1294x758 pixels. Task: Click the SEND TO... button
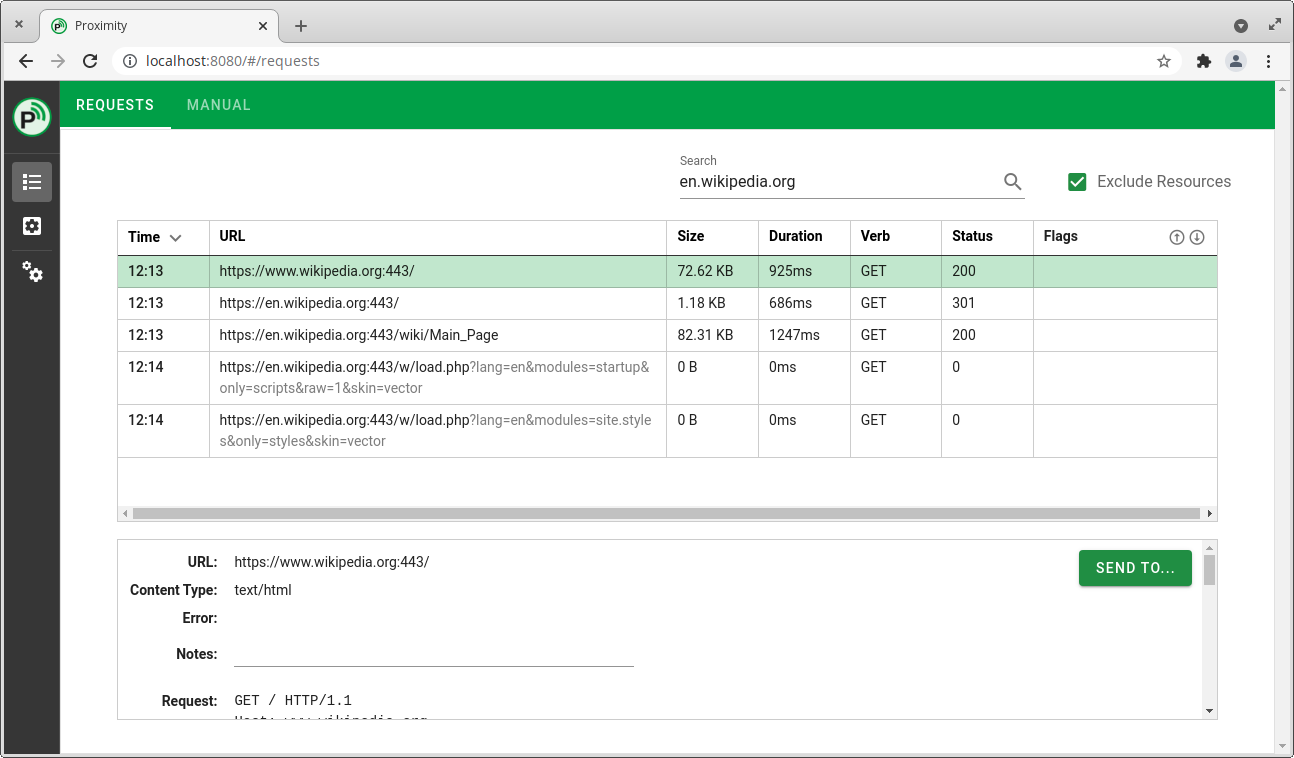[1135, 568]
